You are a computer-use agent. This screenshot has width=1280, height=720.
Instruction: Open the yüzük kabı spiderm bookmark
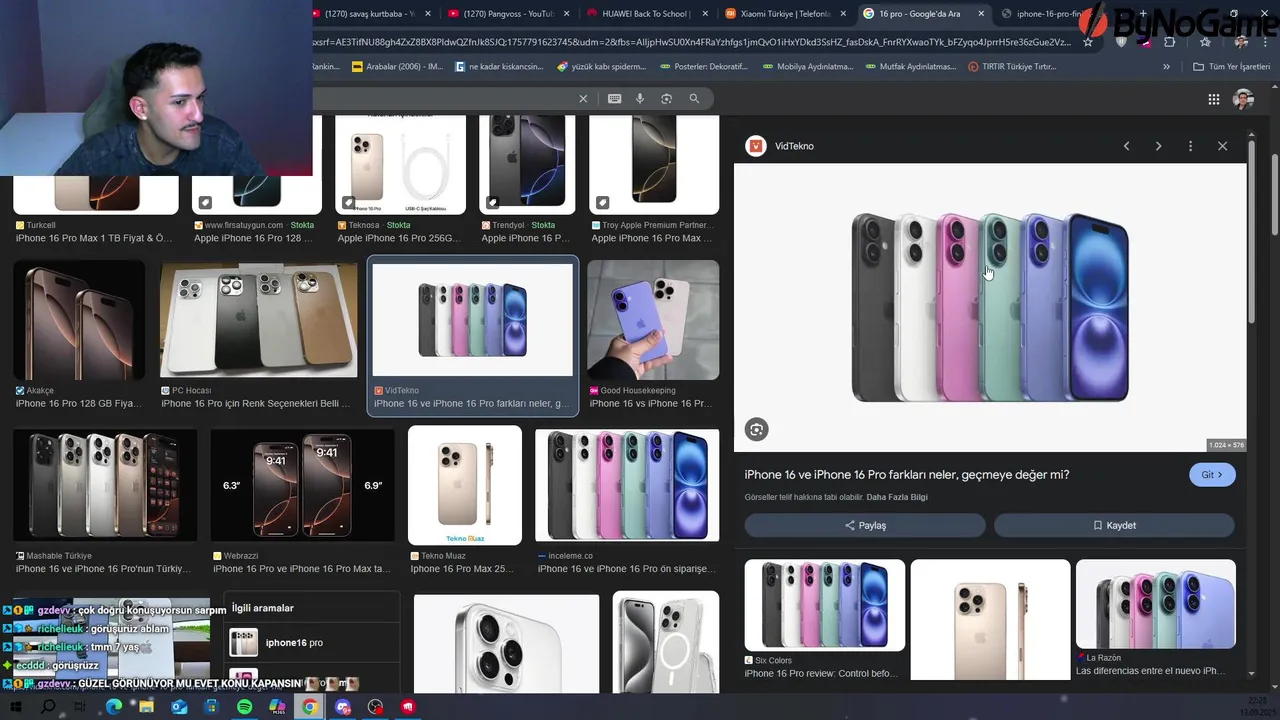tap(602, 67)
